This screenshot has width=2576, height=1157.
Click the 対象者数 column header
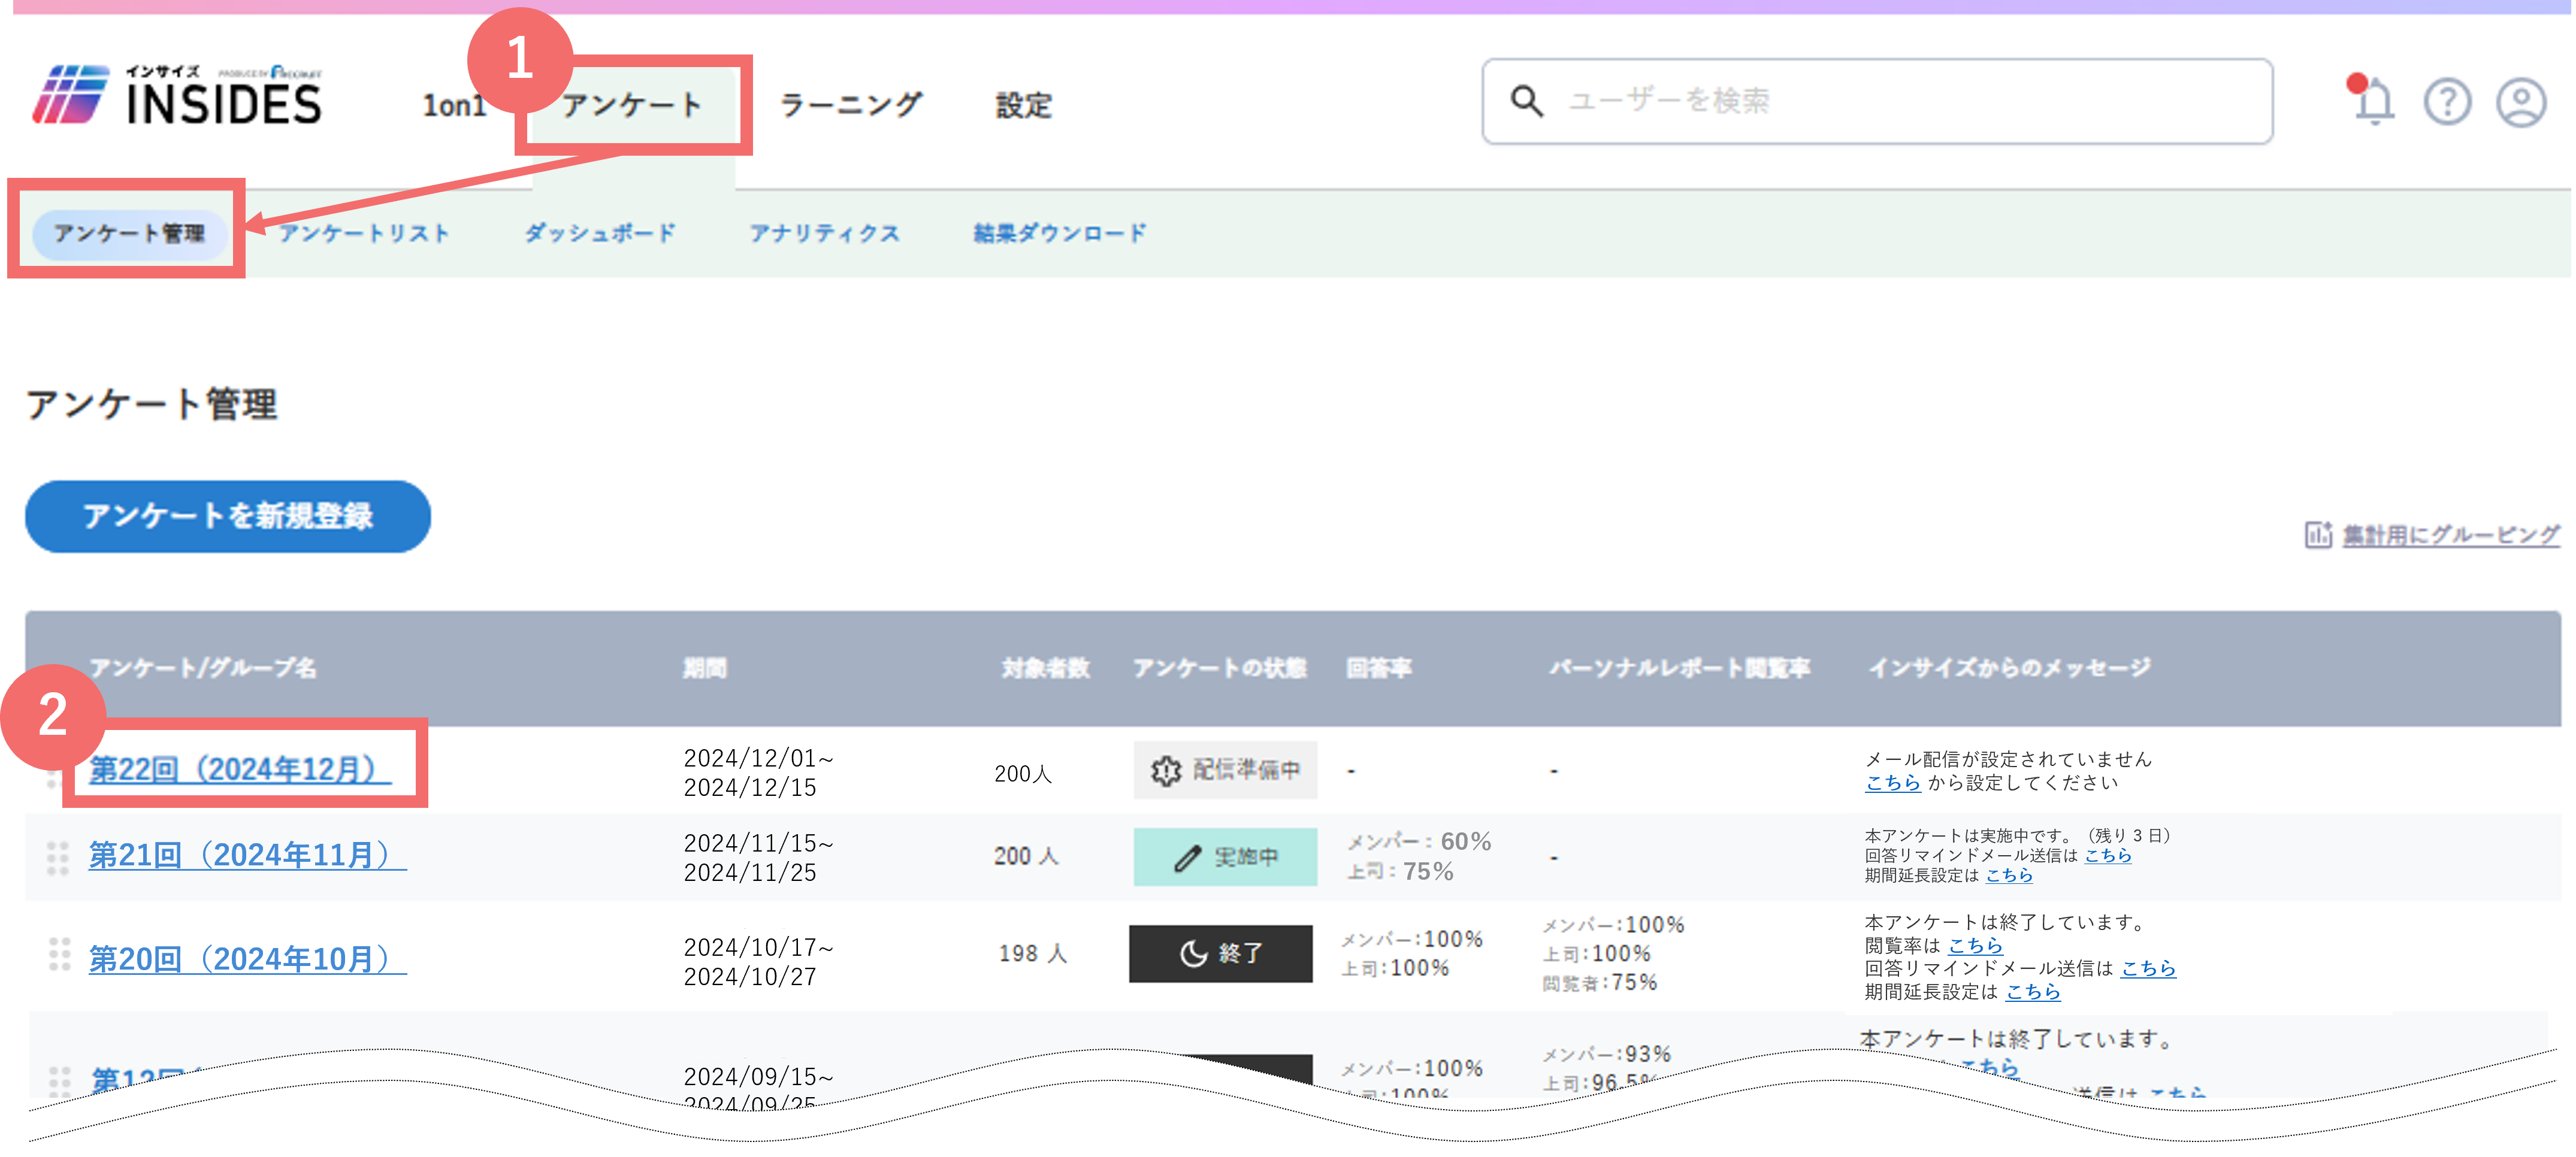1045,668
